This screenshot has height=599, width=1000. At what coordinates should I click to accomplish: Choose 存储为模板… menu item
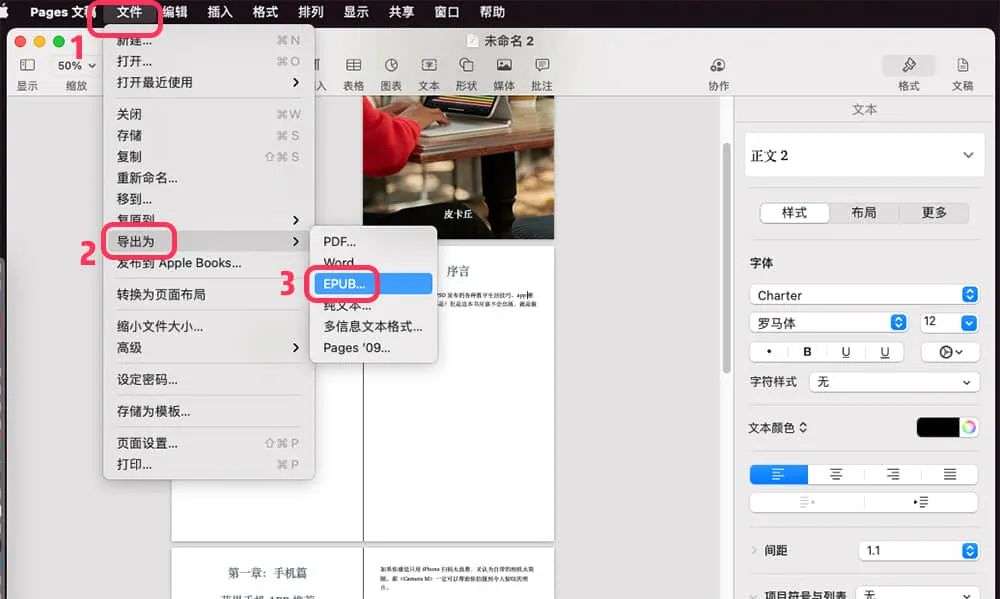pyautogui.click(x=208, y=411)
